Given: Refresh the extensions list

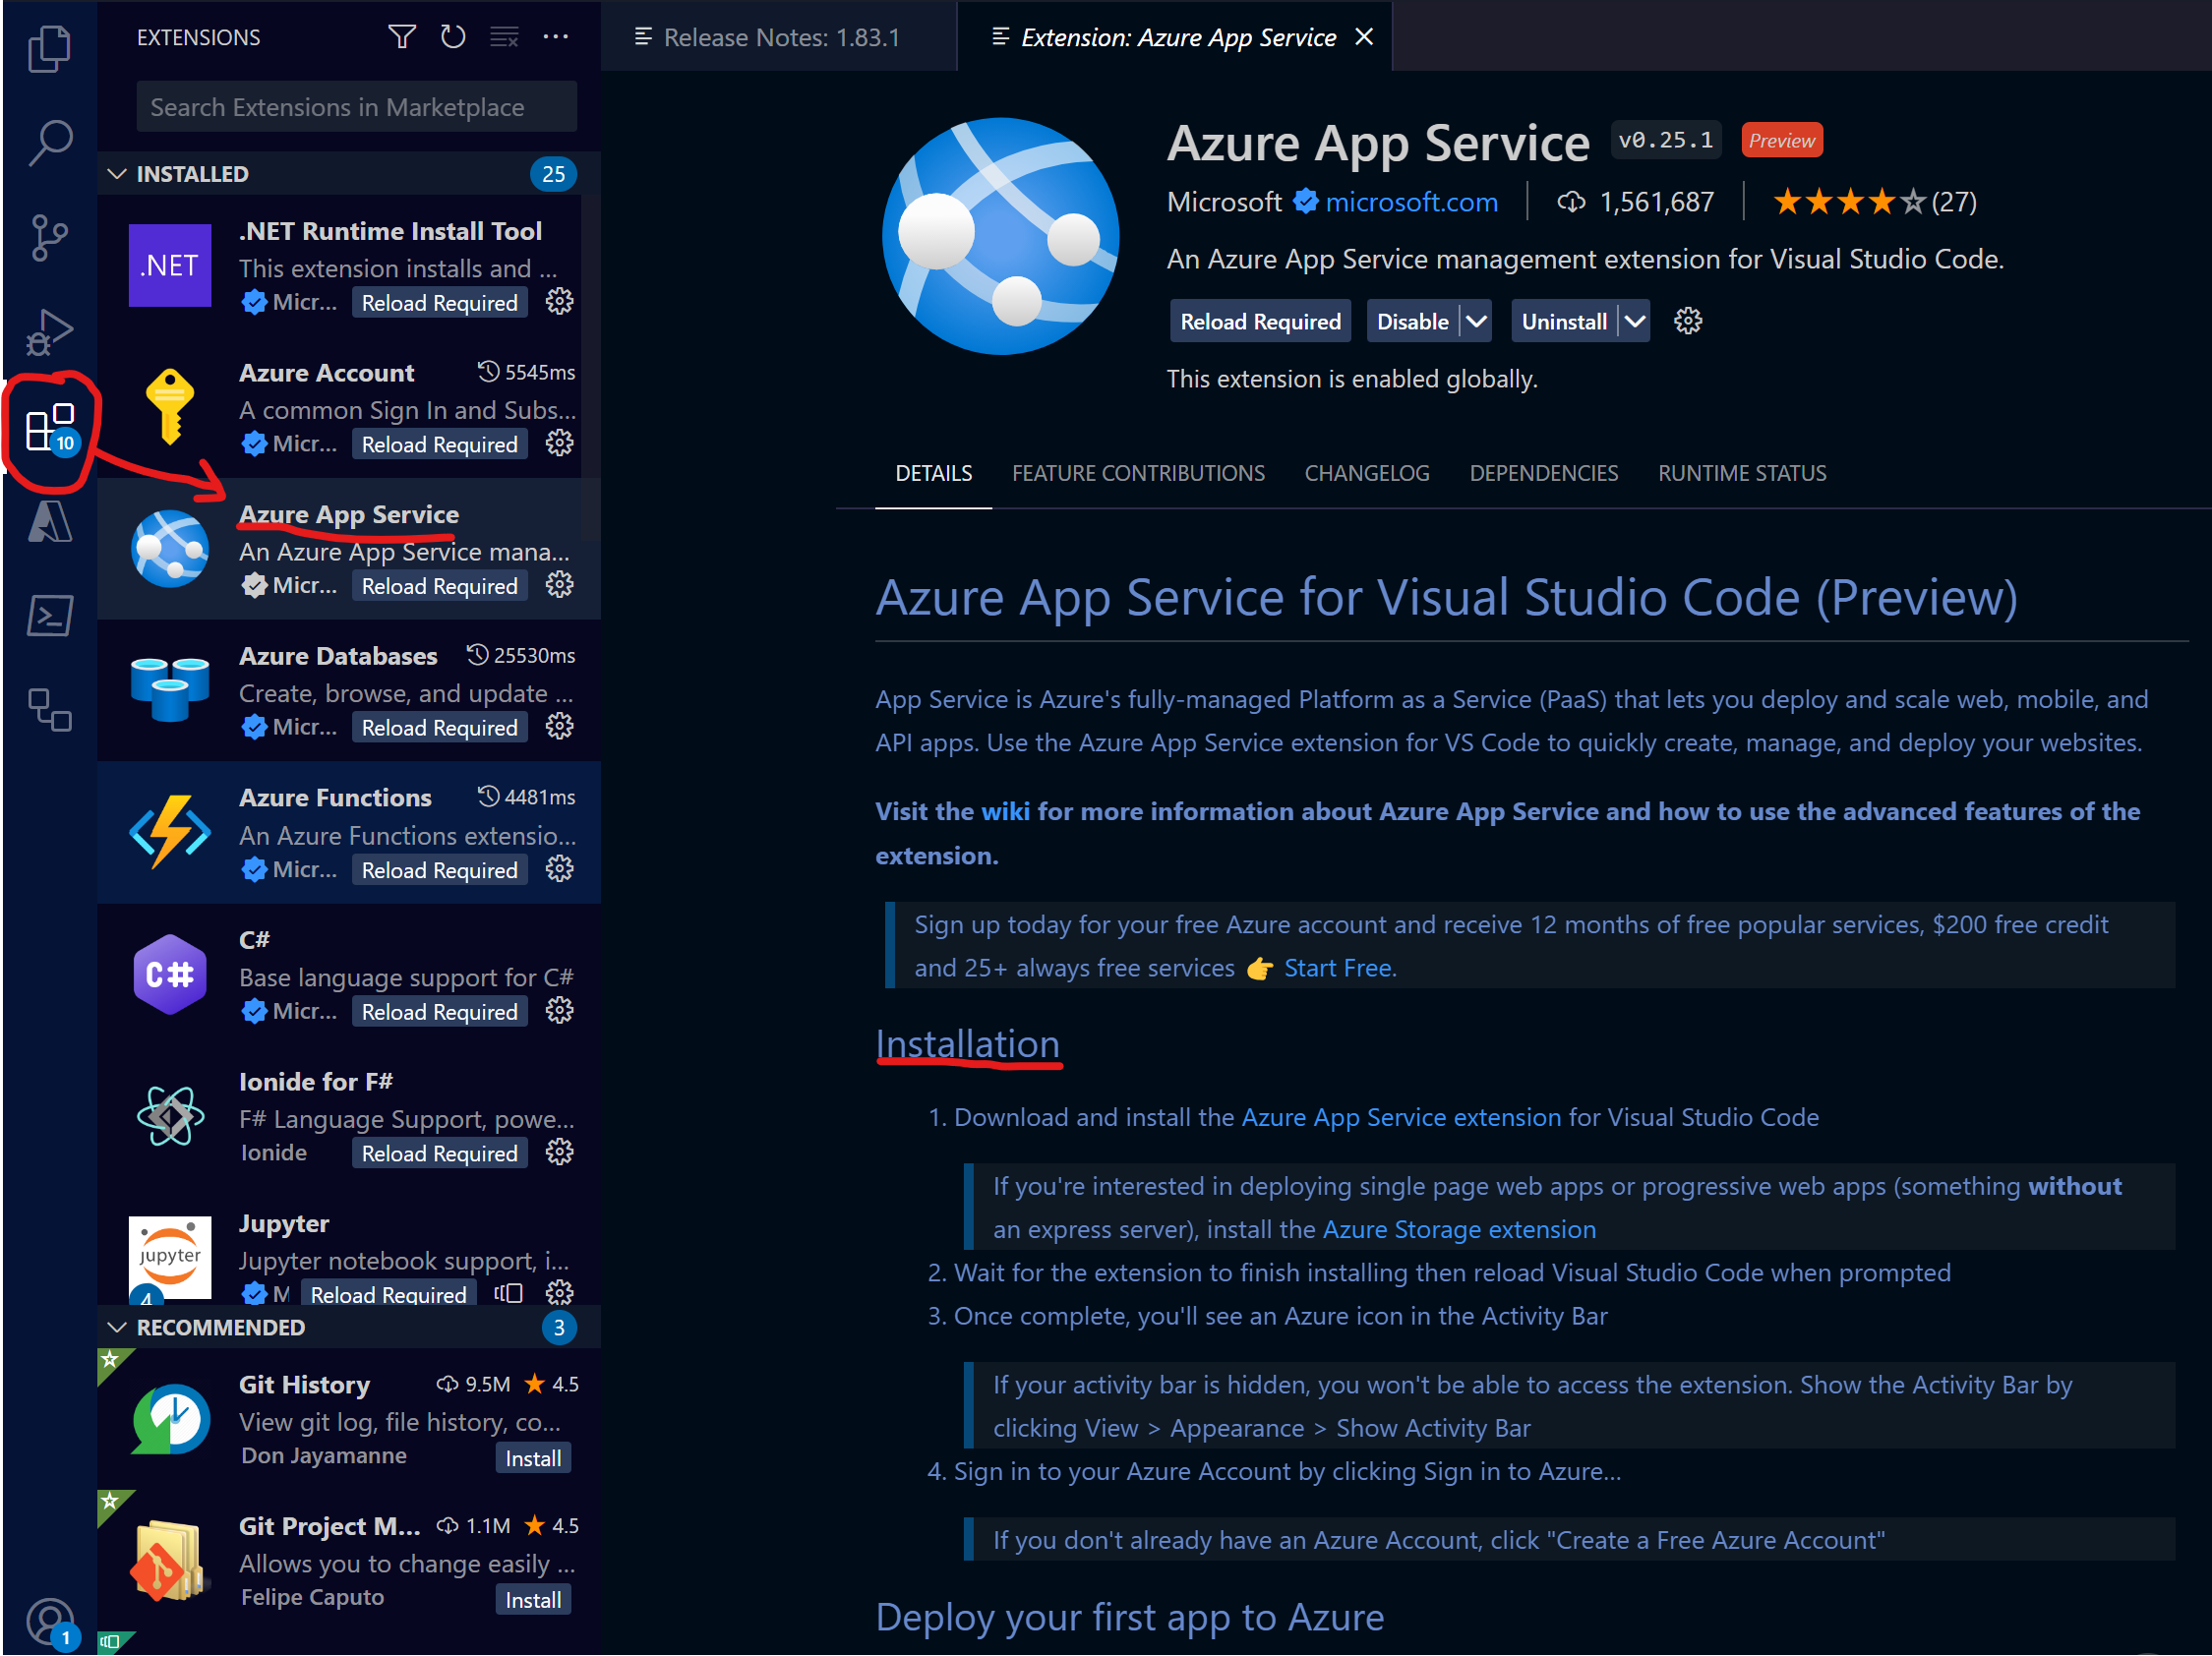Looking at the screenshot, I should click(453, 36).
